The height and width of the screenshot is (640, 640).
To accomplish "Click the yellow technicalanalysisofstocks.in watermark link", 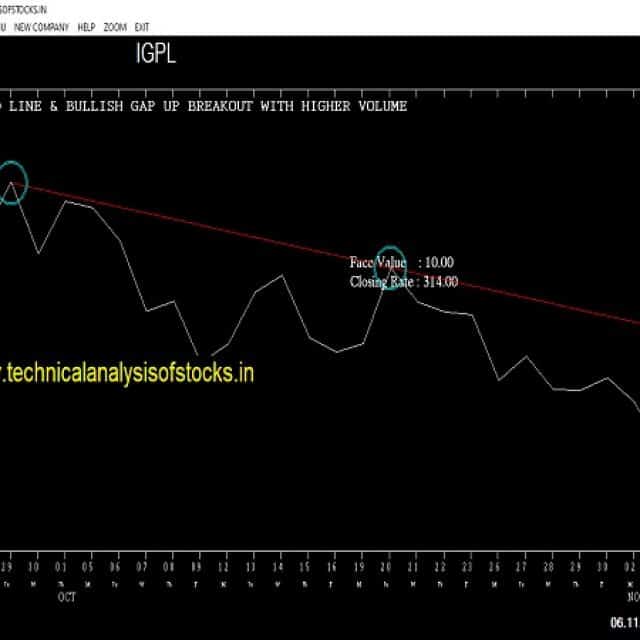I will tap(127, 373).
